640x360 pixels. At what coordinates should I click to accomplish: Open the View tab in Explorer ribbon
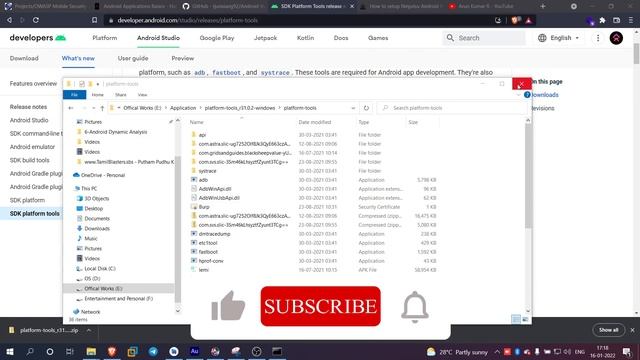tap(142, 95)
